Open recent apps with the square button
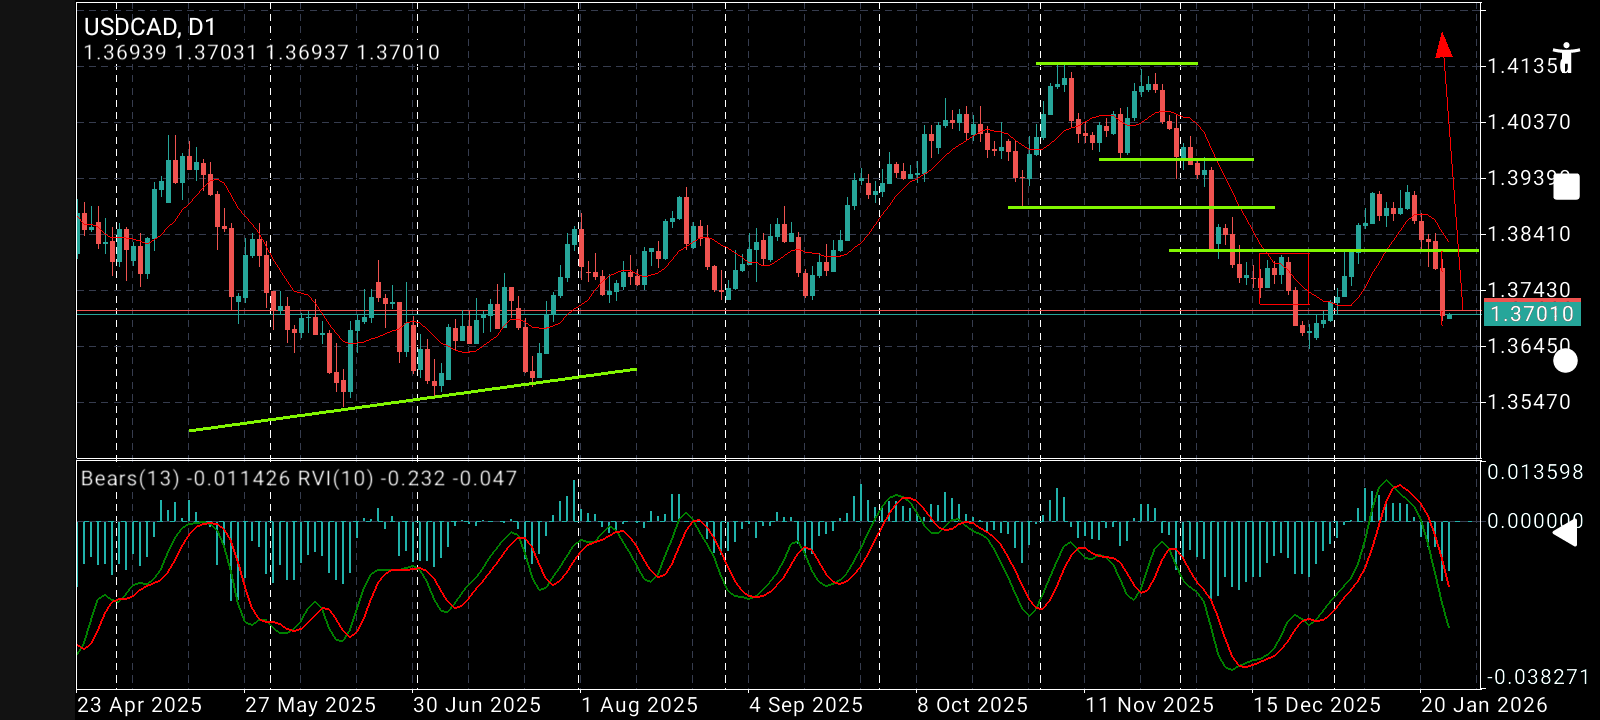 [1566, 187]
